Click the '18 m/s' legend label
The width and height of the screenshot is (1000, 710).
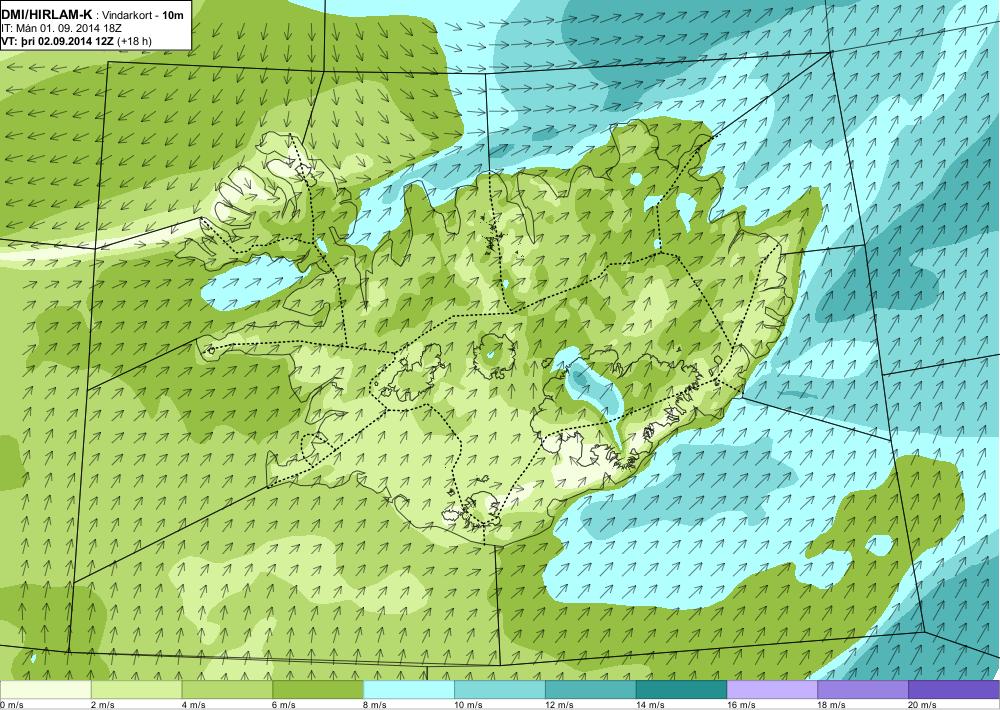832,705
